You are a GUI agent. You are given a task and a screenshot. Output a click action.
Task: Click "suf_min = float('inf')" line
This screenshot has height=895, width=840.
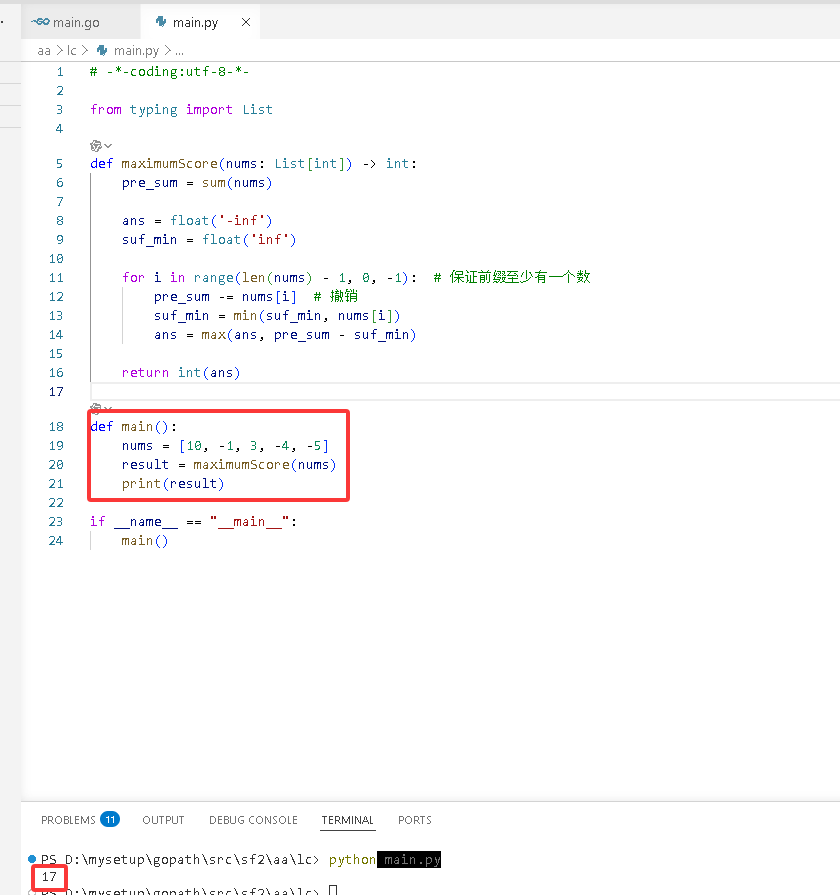(x=209, y=240)
